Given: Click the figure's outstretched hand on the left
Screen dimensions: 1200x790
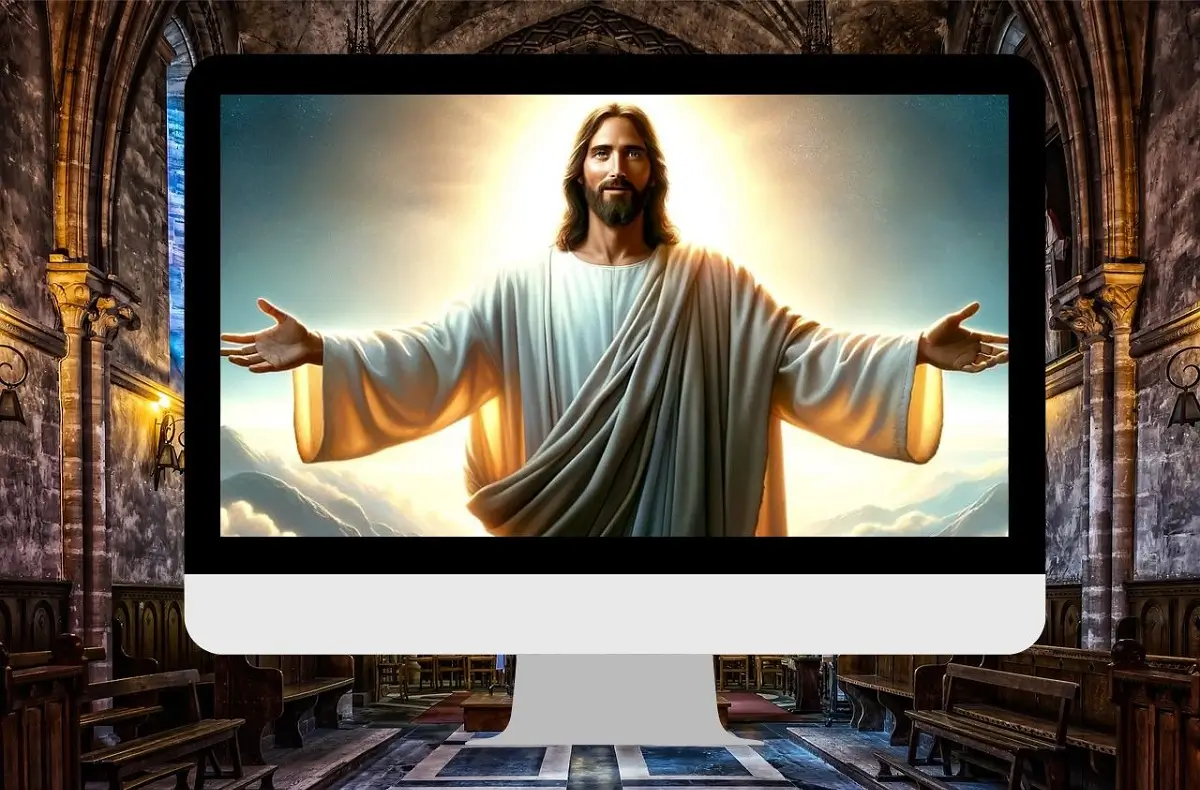Looking at the screenshot, I should (x=268, y=338).
